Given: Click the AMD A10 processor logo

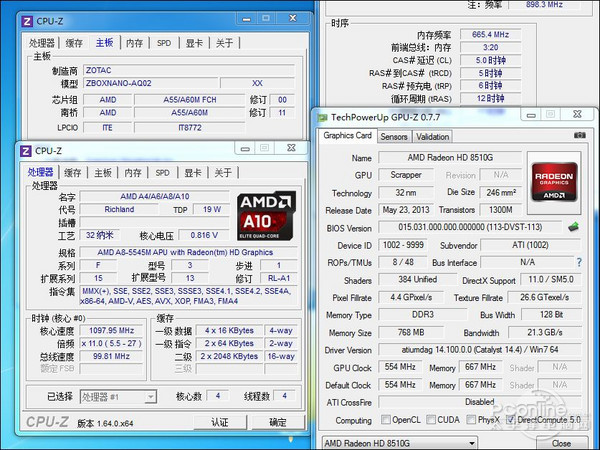Looking at the screenshot, I should [x=267, y=216].
